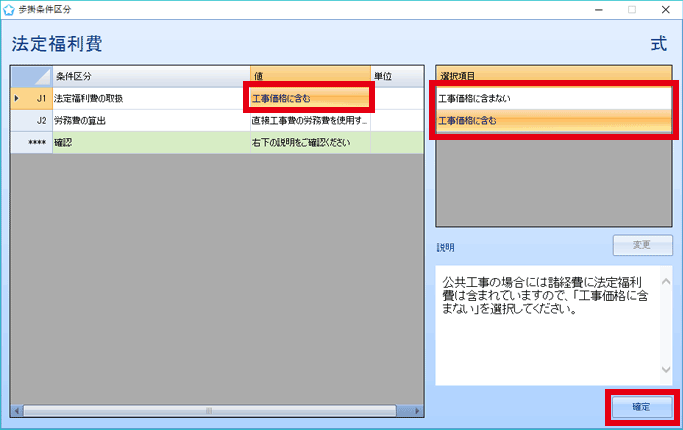Click down arrow in the description box scrollbar
This screenshot has height=430, width=683.
666,370
